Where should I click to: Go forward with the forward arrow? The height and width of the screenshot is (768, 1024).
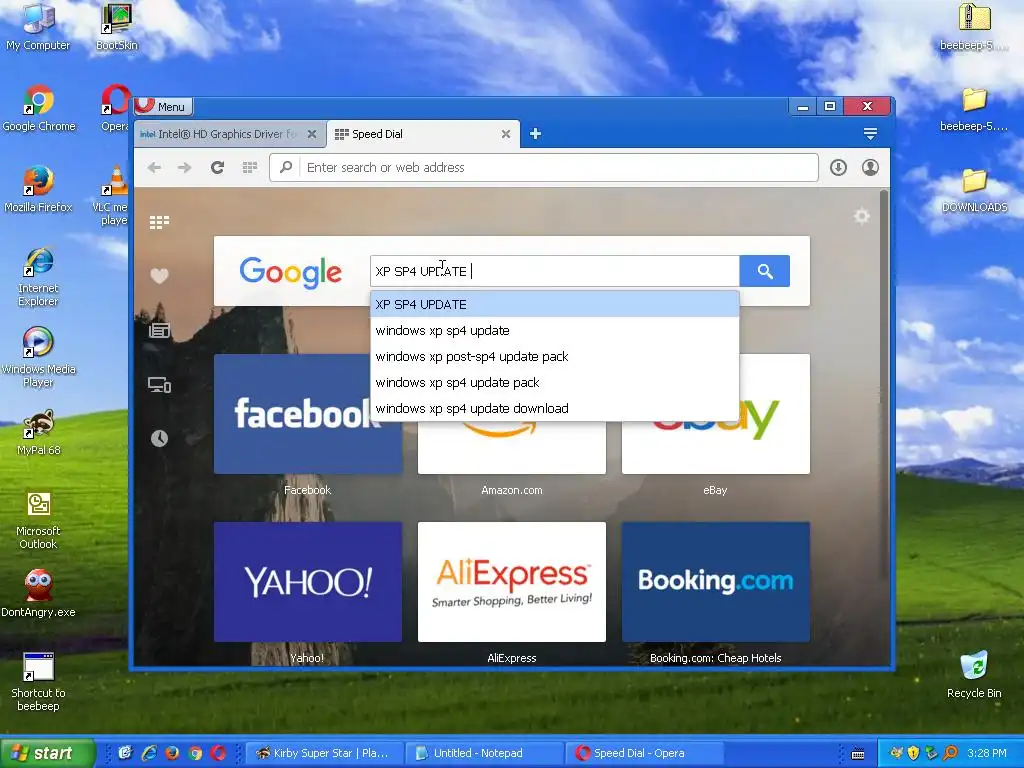point(185,168)
